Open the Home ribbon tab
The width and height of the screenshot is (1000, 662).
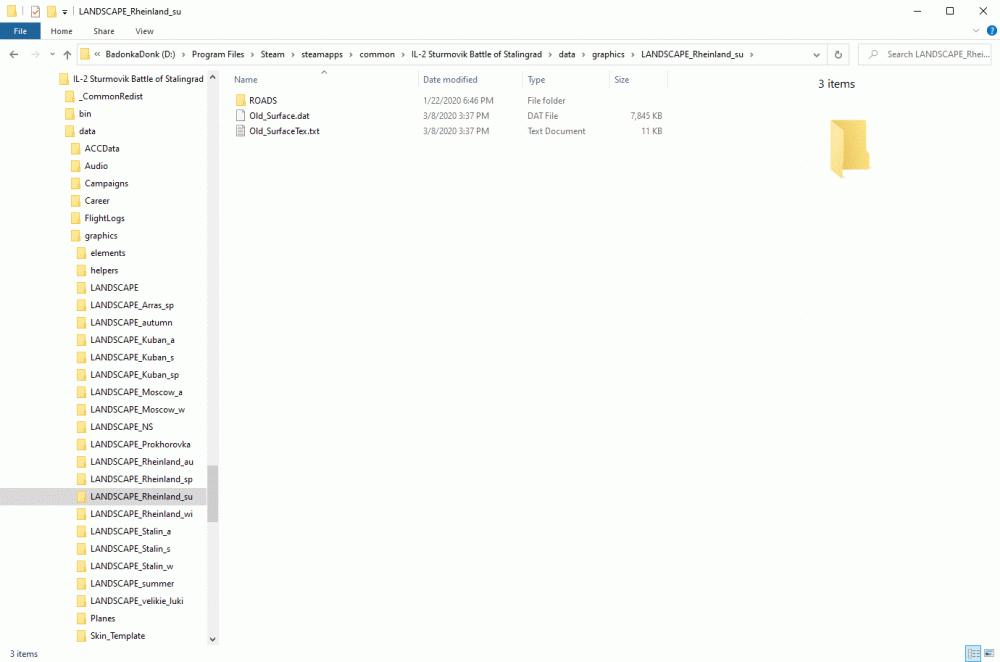[x=61, y=31]
